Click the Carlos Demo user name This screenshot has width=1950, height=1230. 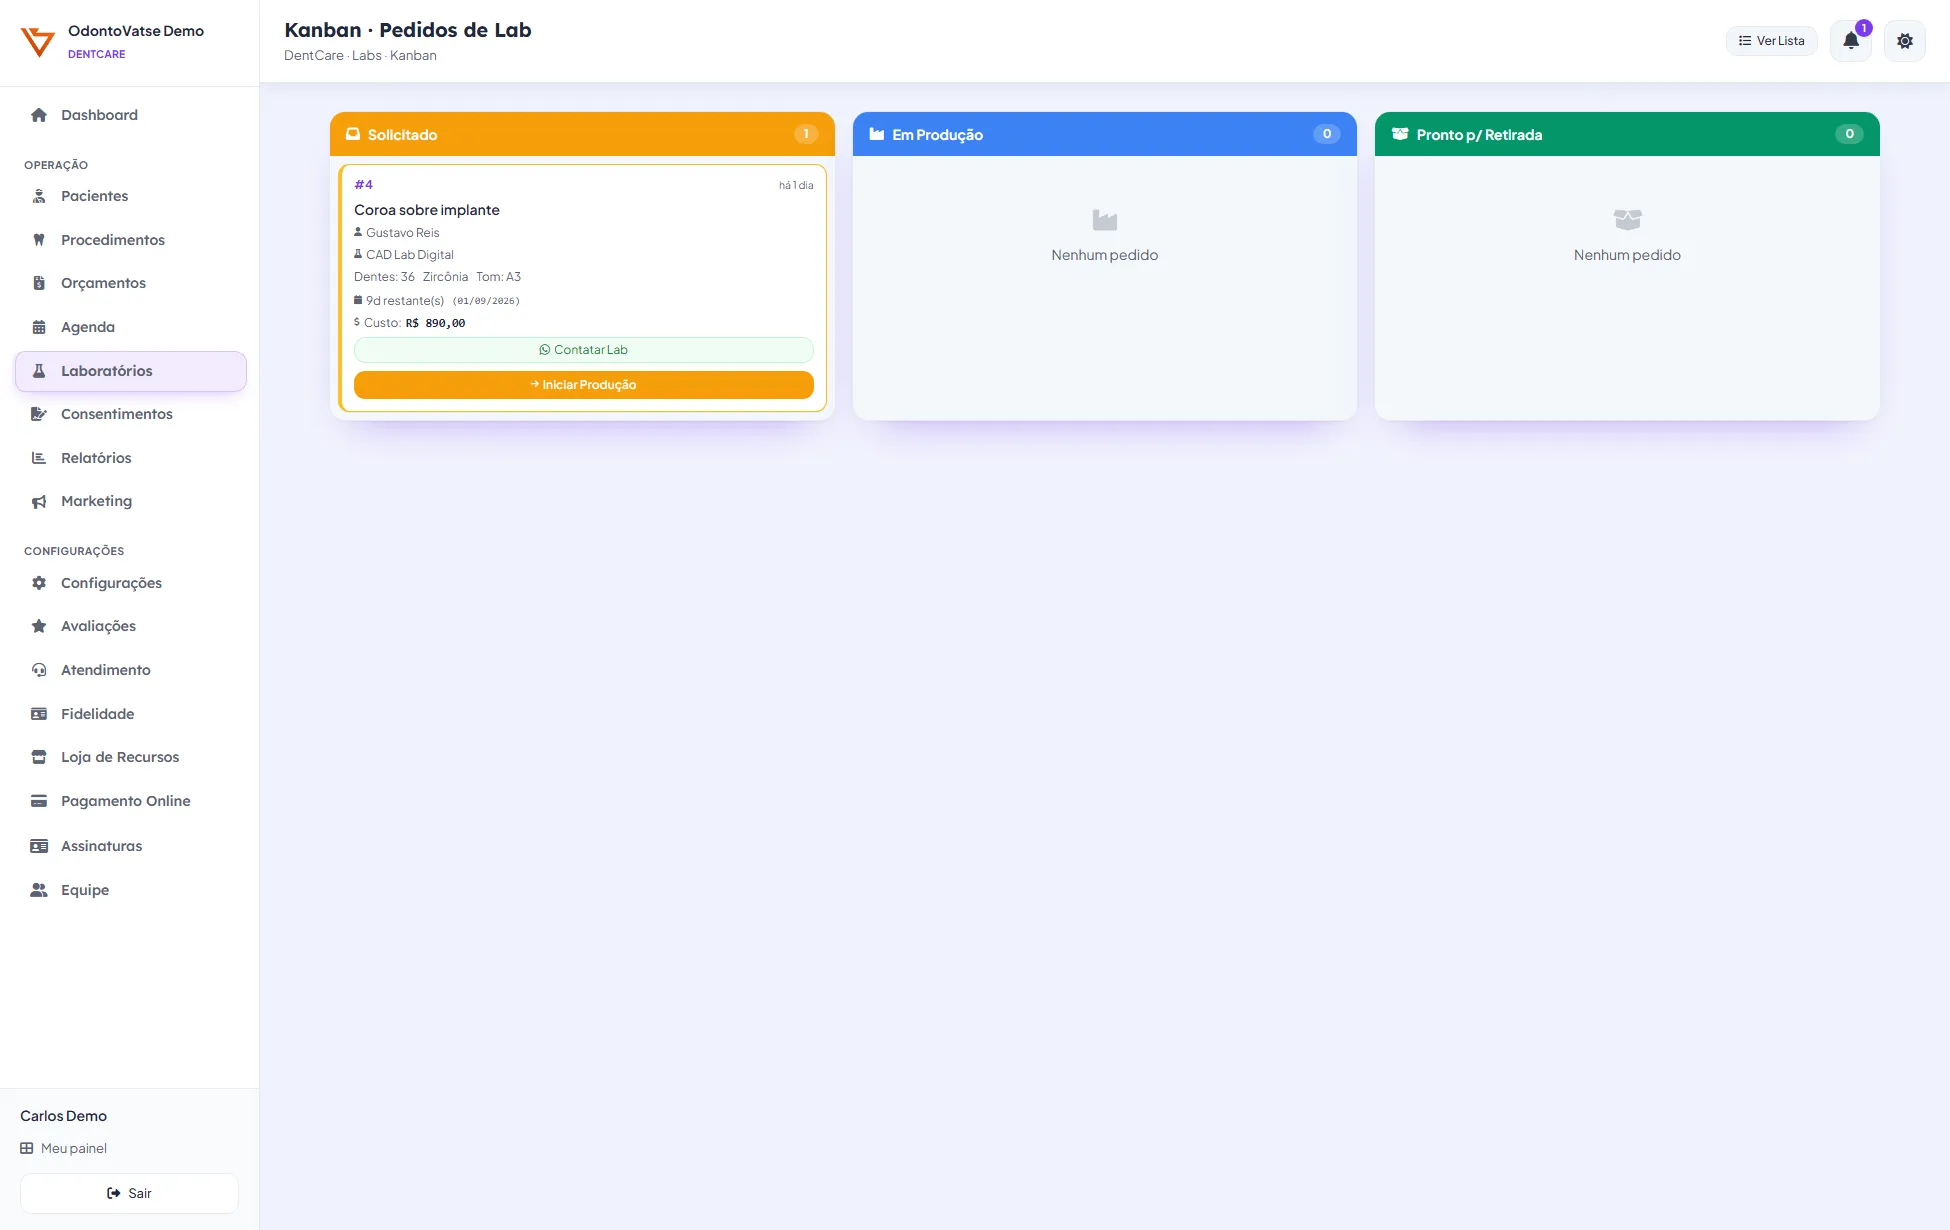64,1116
